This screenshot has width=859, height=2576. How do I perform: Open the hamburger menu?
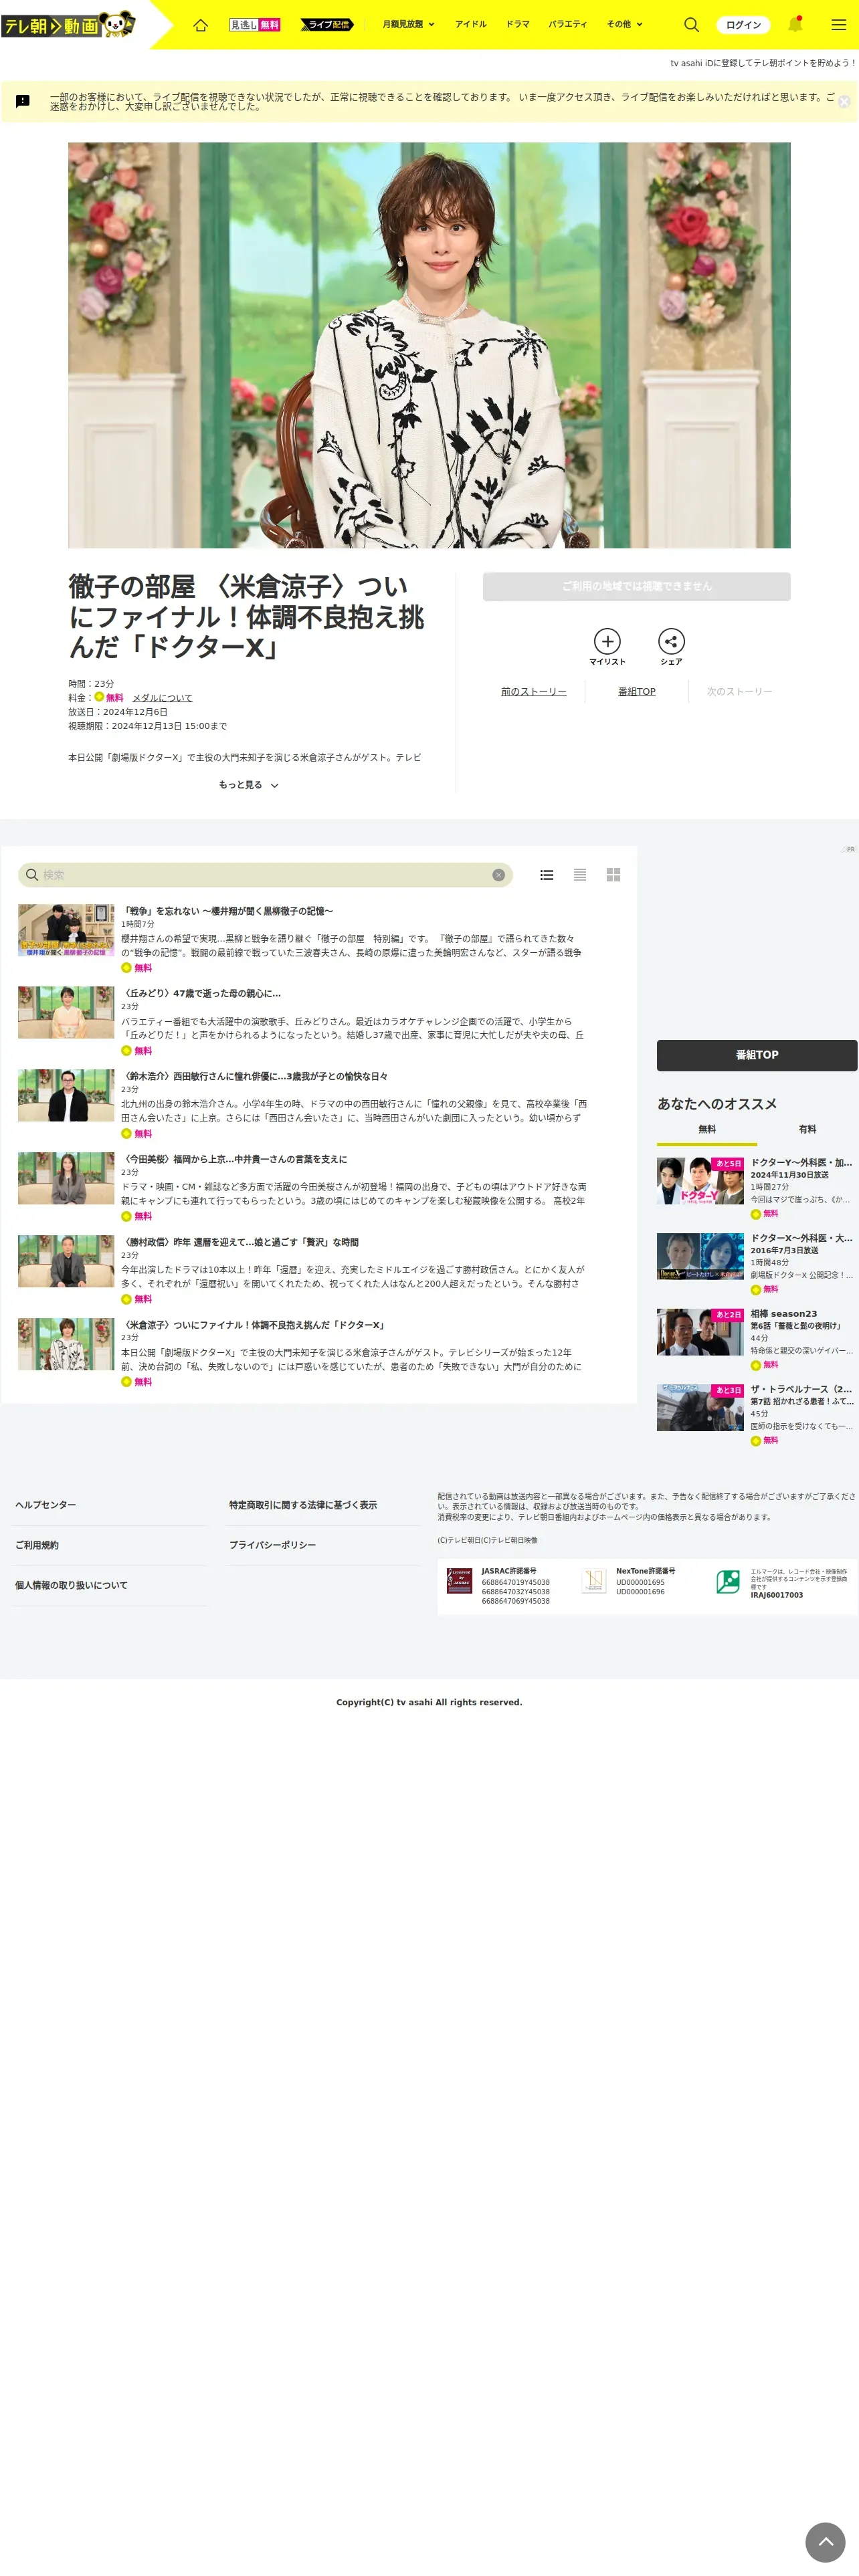tap(839, 25)
